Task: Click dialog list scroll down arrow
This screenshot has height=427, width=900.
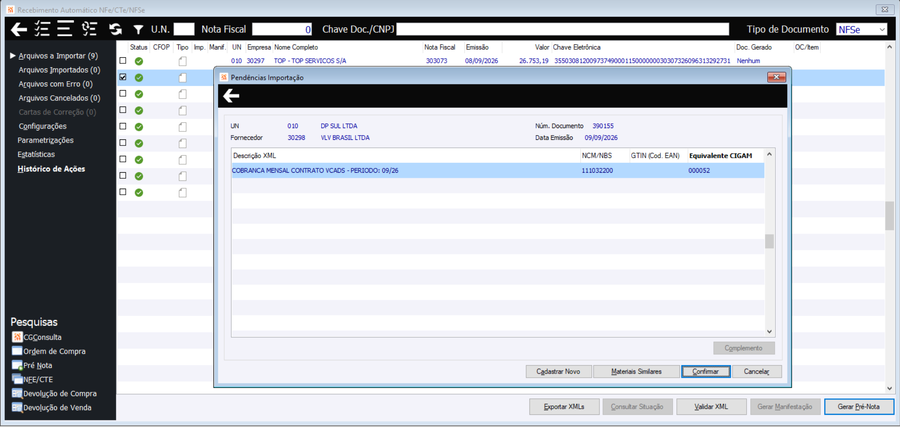Action: (x=769, y=331)
